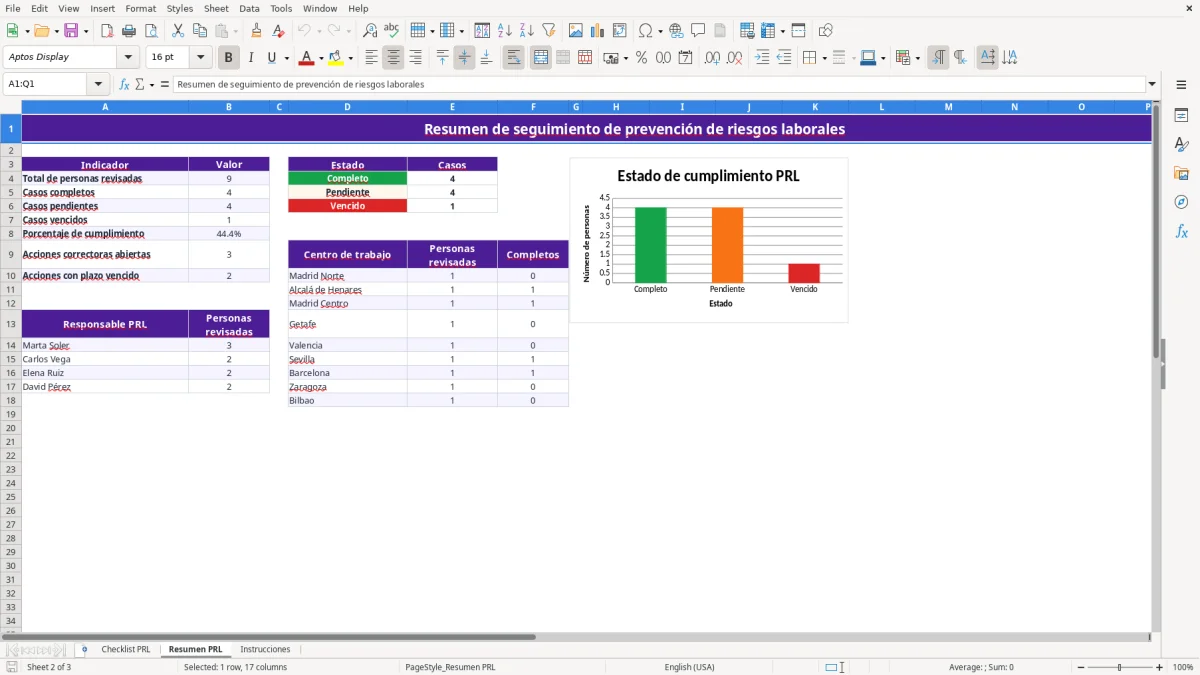Click the 100% zoom level
The height and width of the screenshot is (675, 1200).
[x=1182, y=667]
